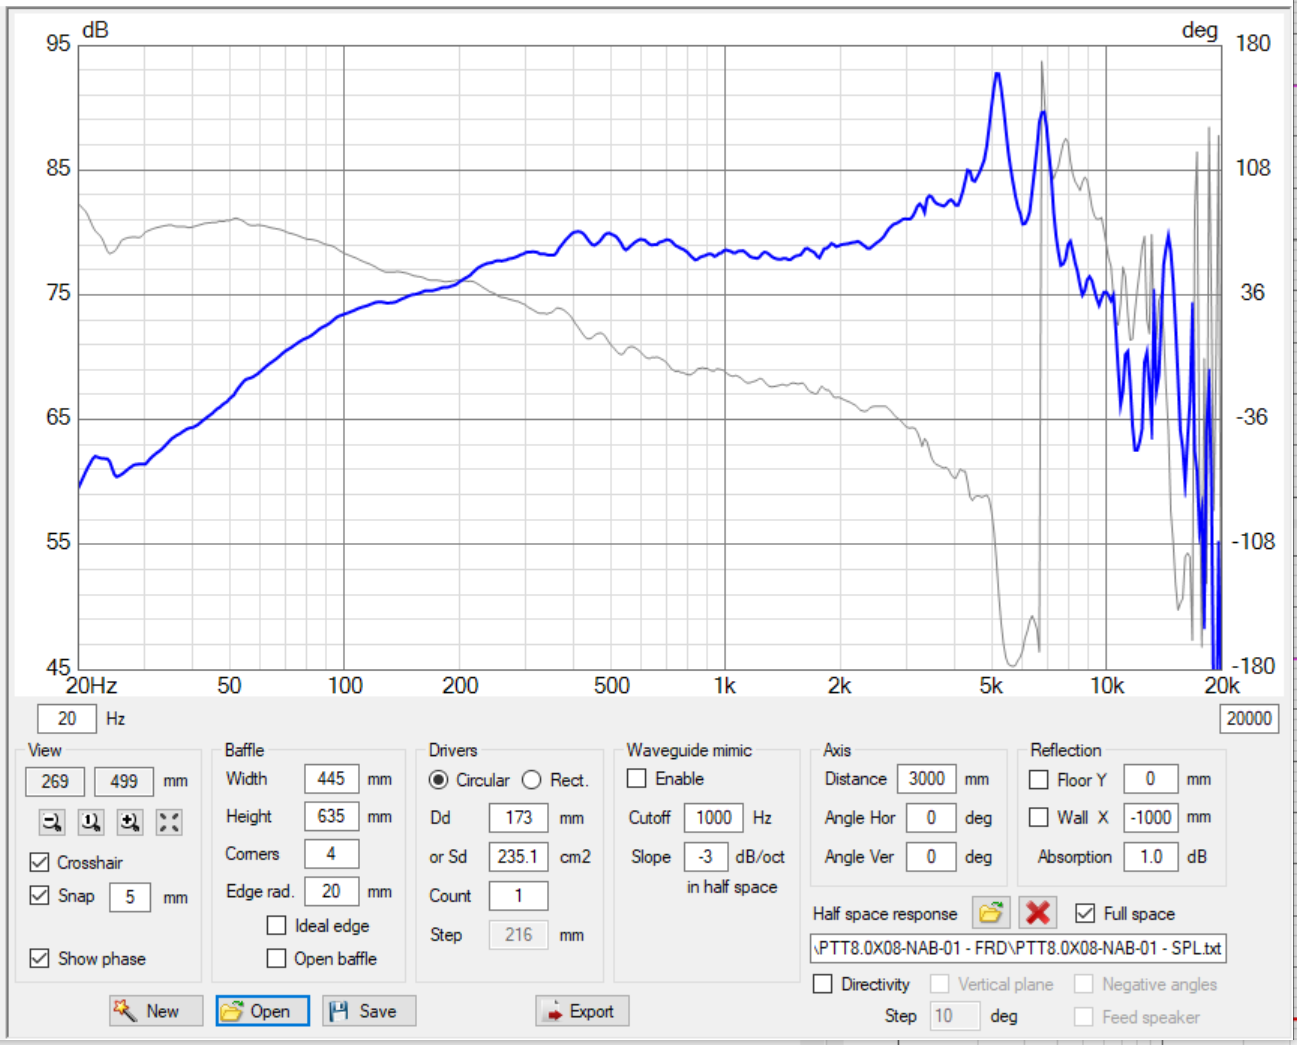Image resolution: width=1297 pixels, height=1045 pixels.
Task: Enable the Waveguide mimic checkbox
Action: coord(637,778)
